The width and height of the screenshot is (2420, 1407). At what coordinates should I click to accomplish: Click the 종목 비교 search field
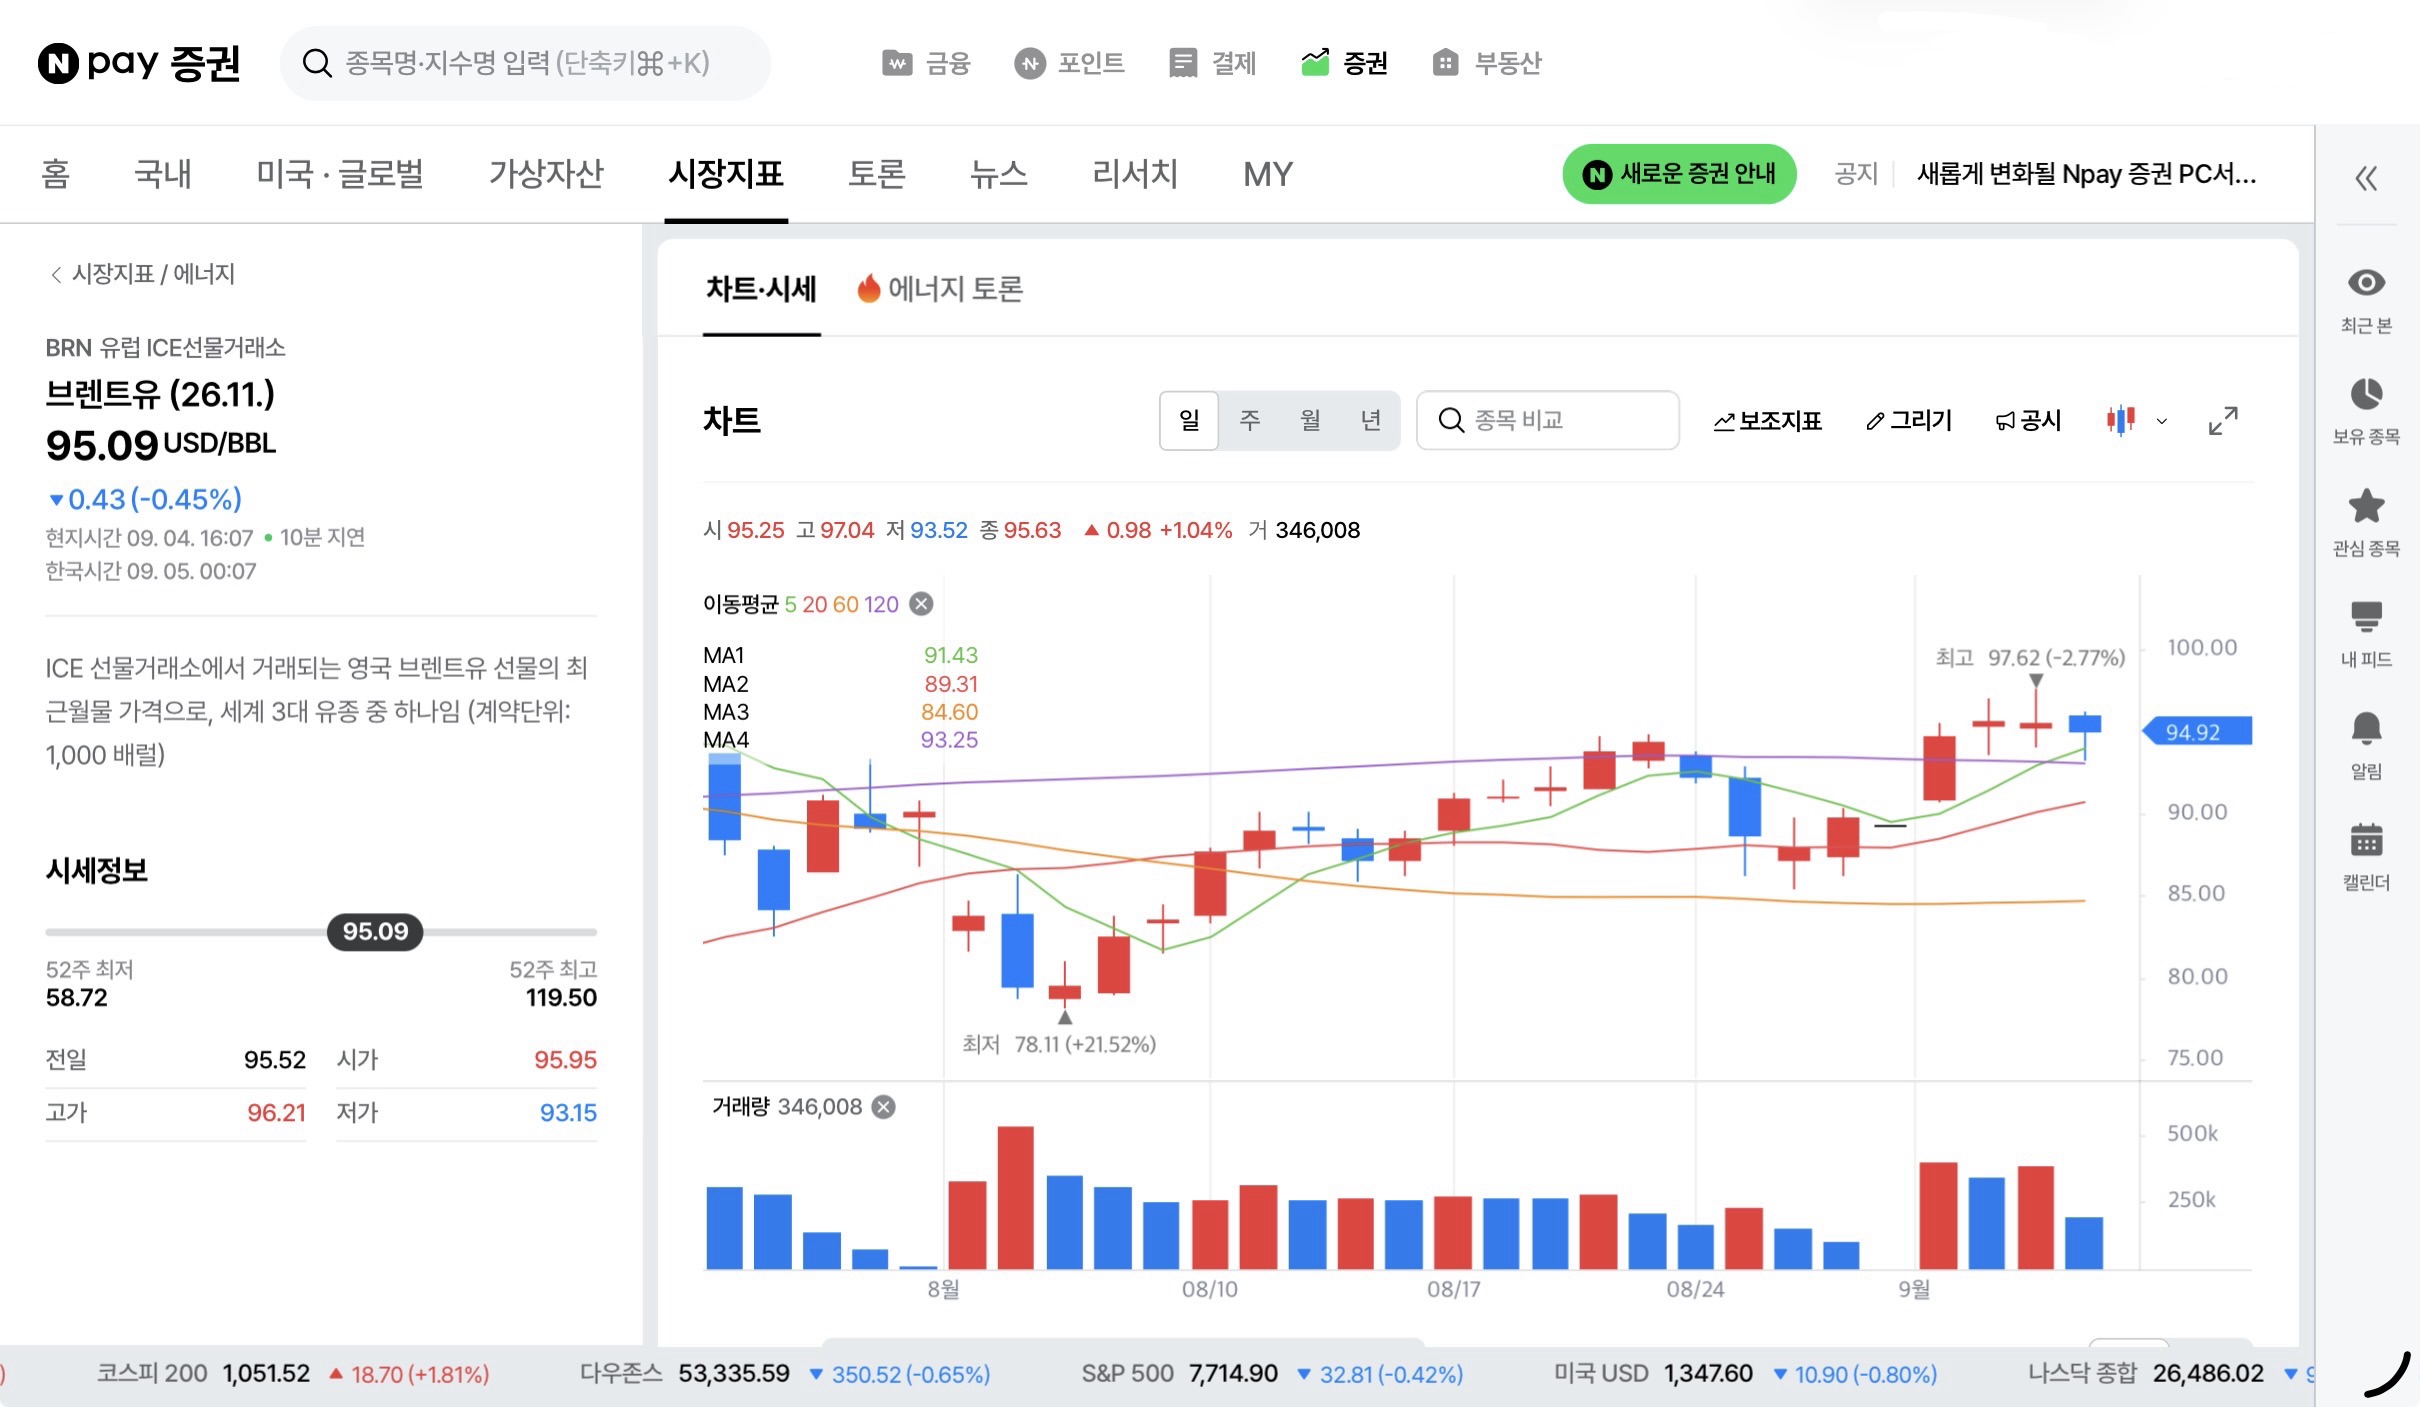(x=1547, y=421)
